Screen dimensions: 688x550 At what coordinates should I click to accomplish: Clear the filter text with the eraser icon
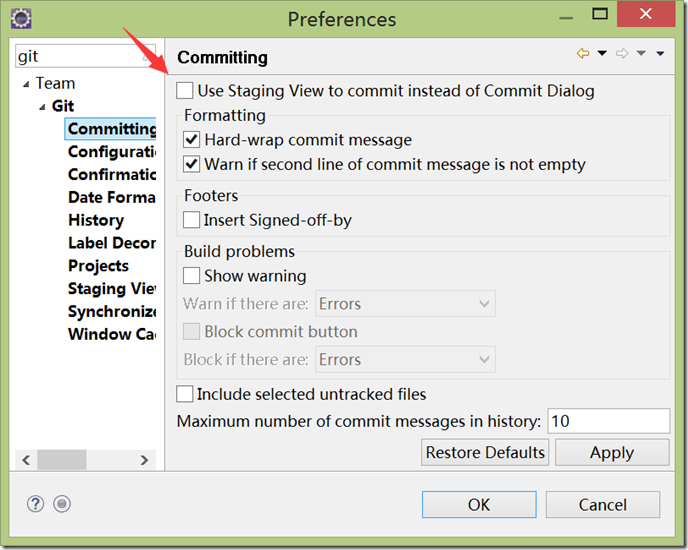pos(148,56)
